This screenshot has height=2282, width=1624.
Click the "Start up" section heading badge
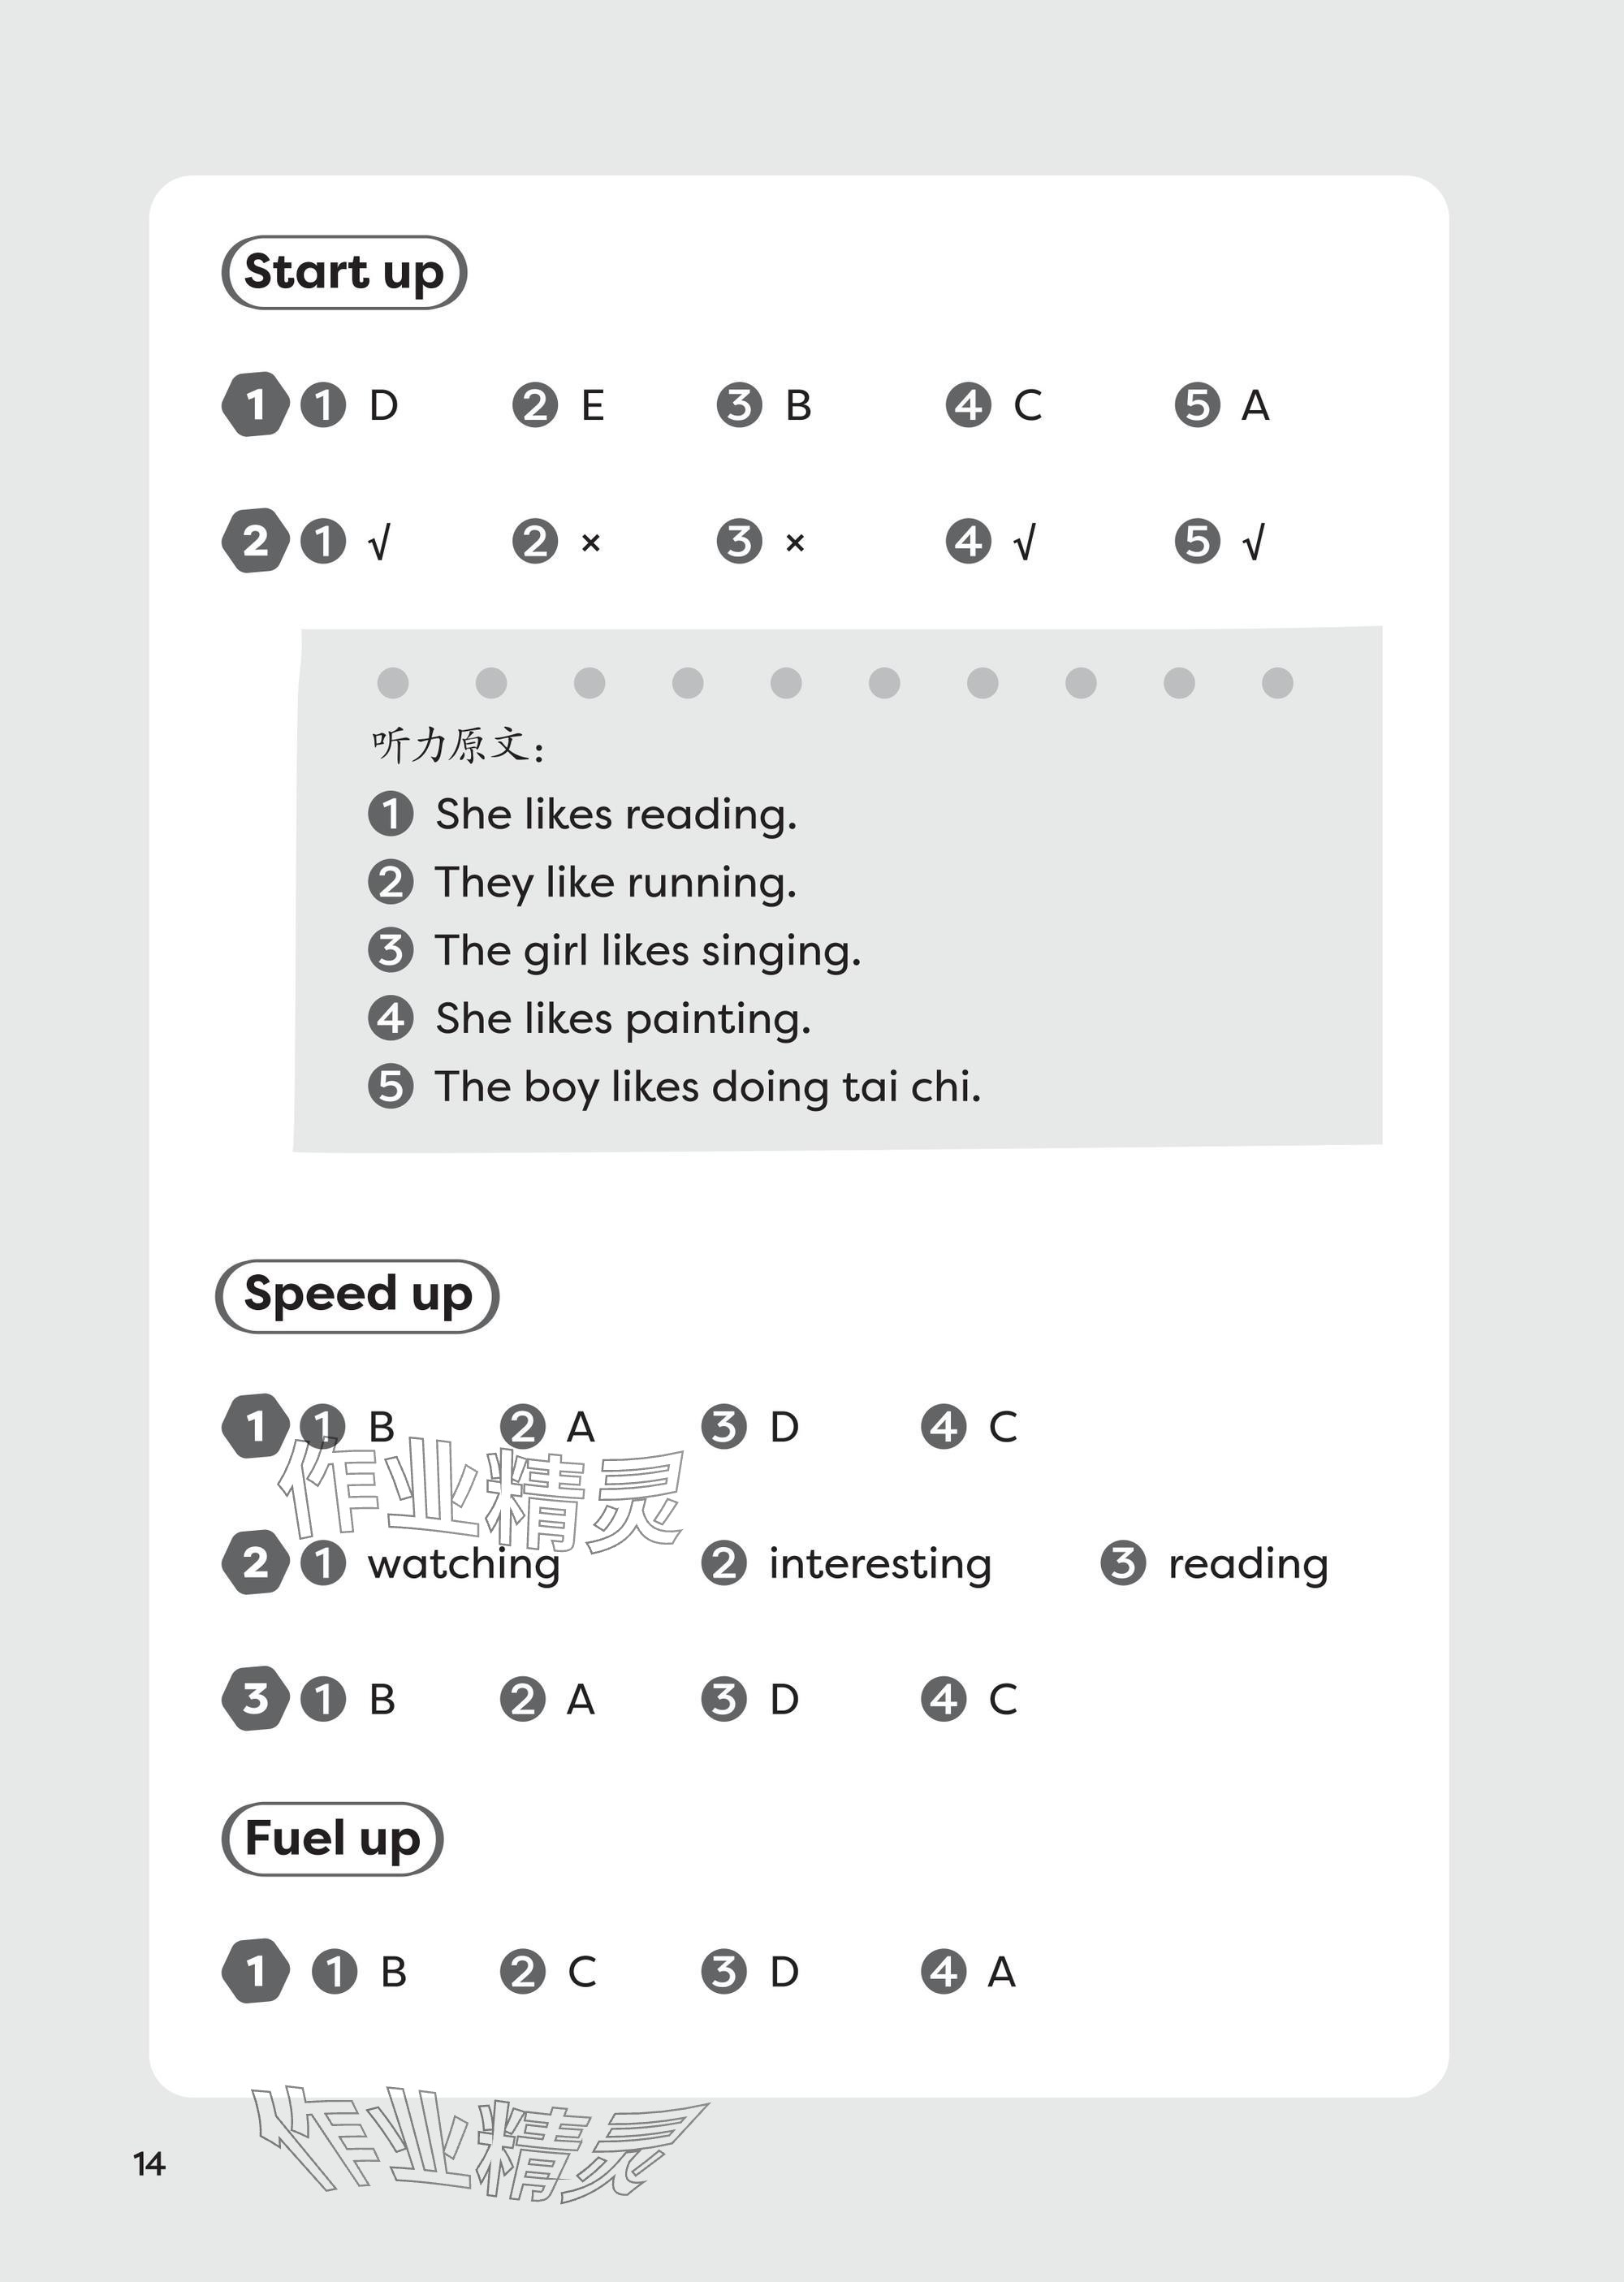[343, 272]
